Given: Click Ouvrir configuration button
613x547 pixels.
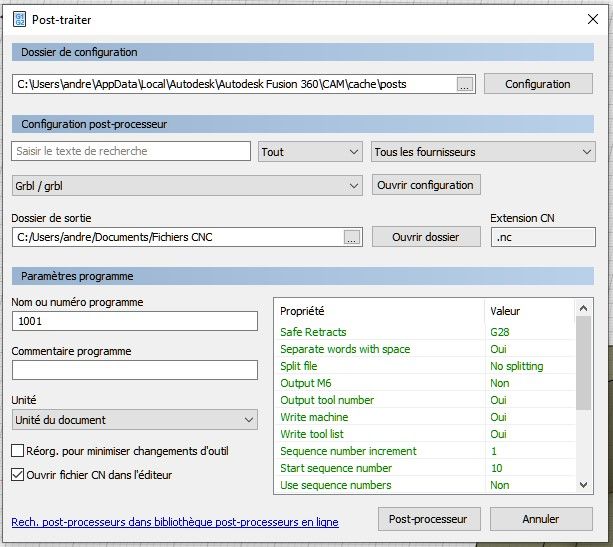Looking at the screenshot, I should point(426,185).
